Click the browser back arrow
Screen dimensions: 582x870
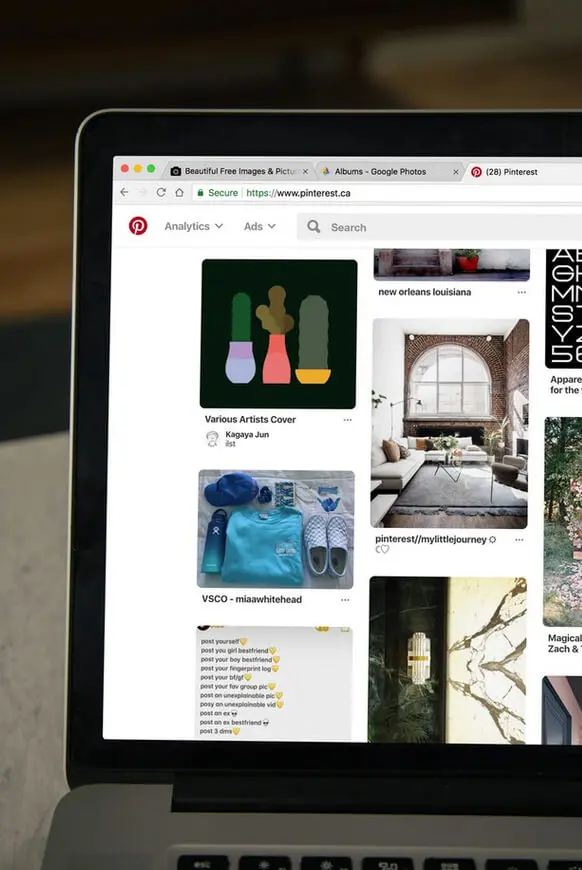(124, 192)
